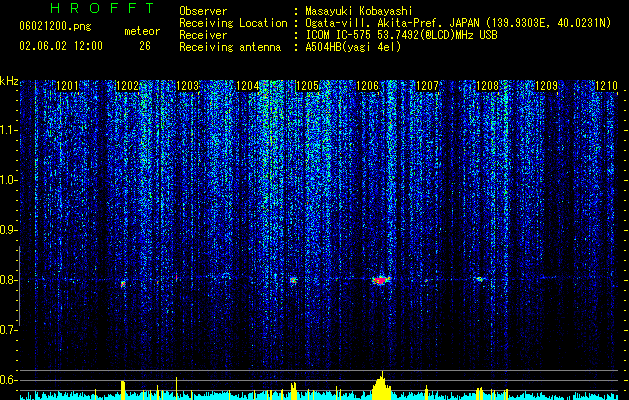Click the meteor count value 26

click(x=145, y=46)
